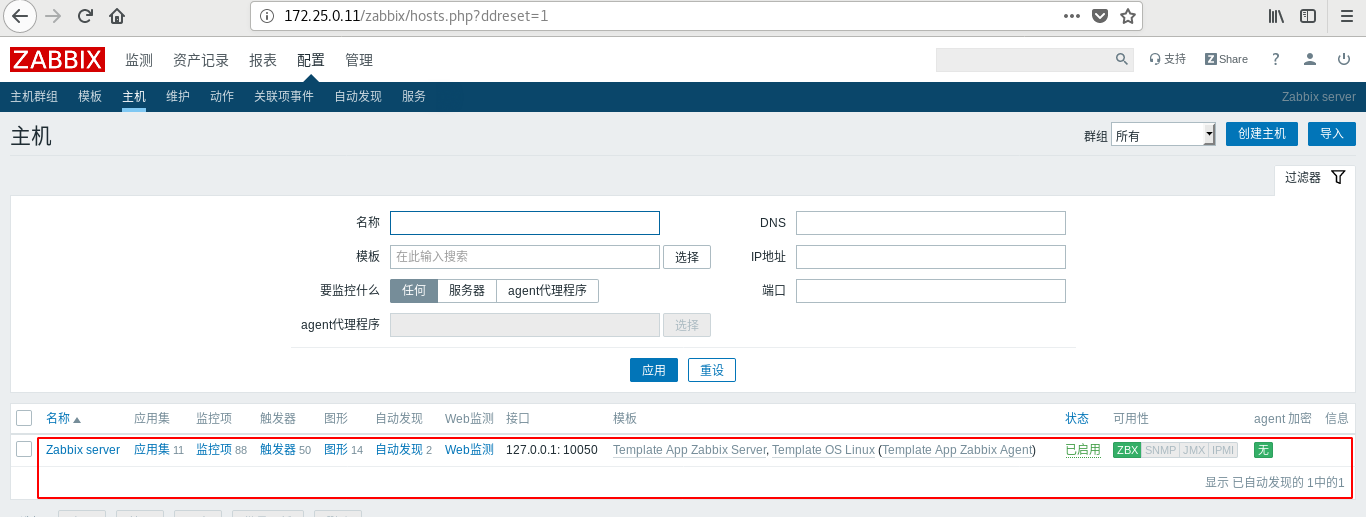Open page actions three-dot menu
This screenshot has width=1366, height=517.
click(1072, 16)
